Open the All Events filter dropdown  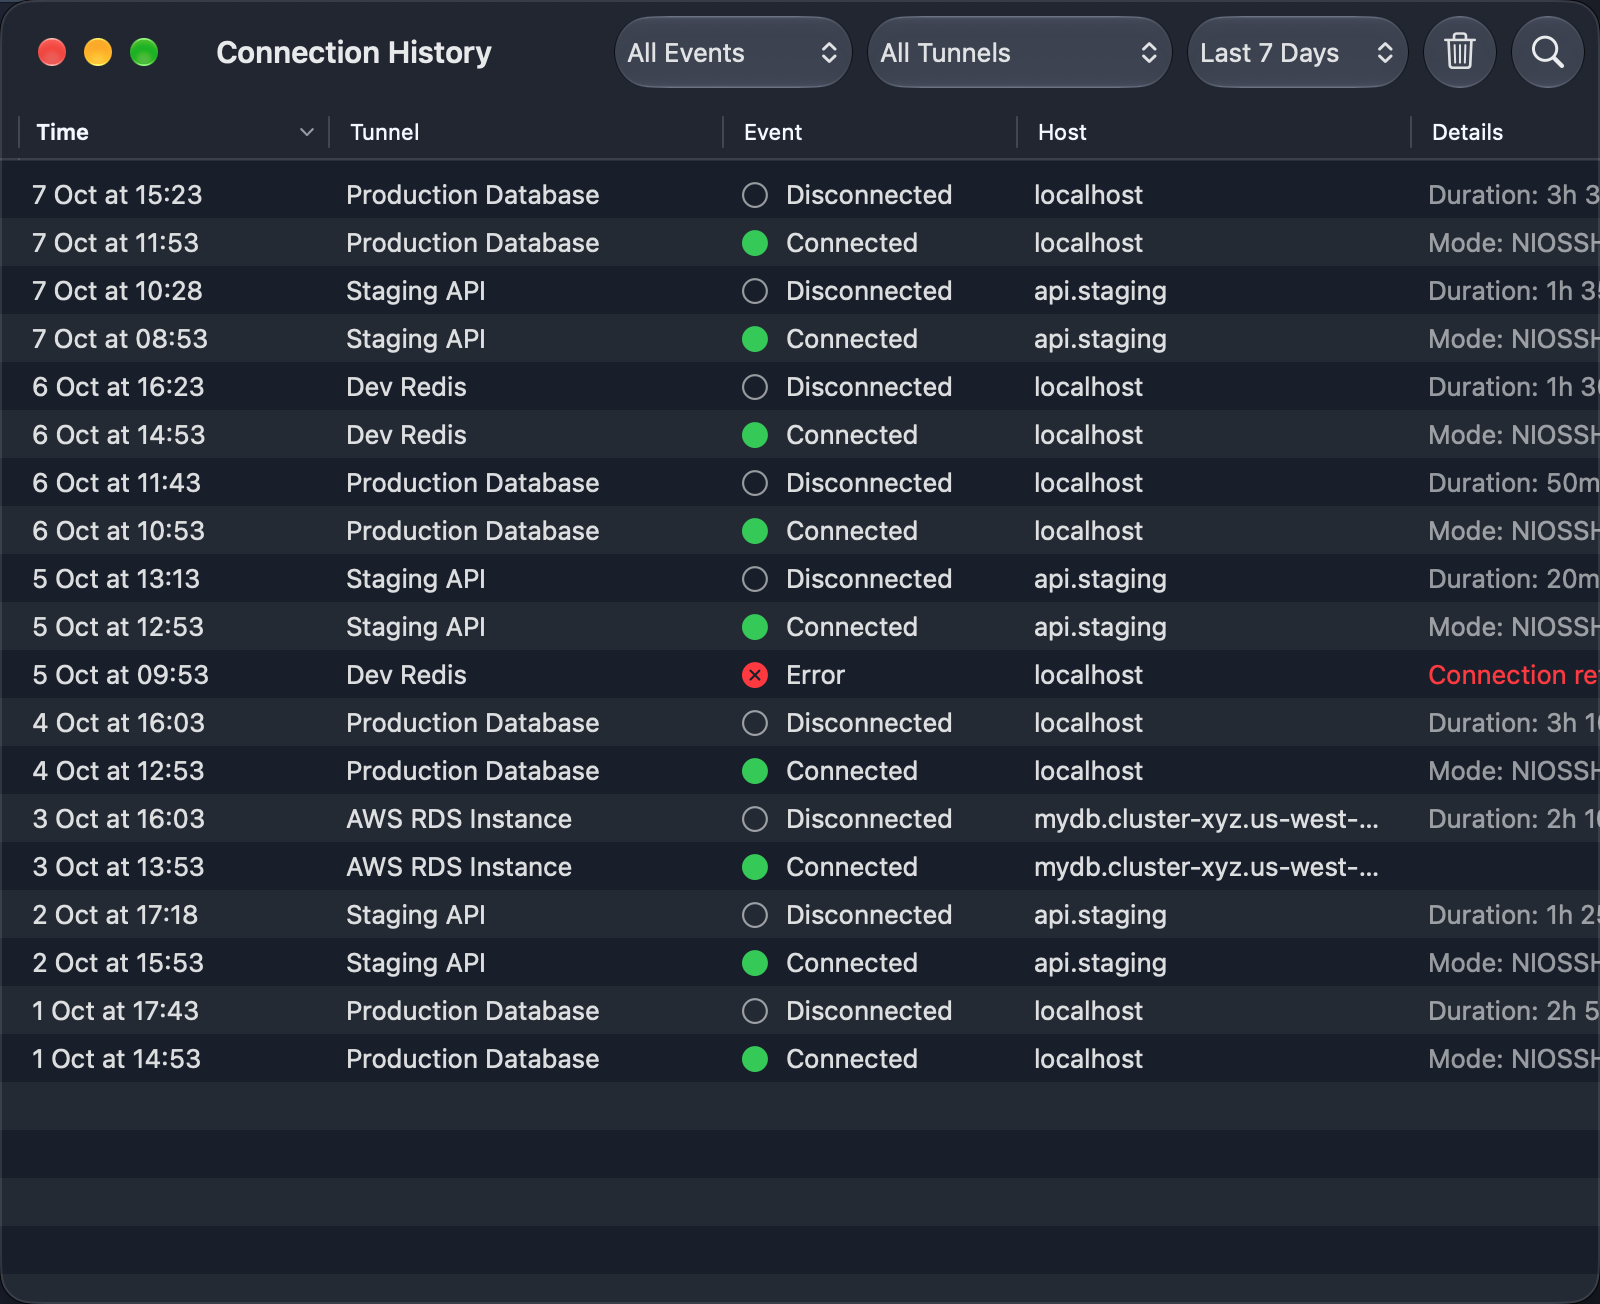pos(733,52)
